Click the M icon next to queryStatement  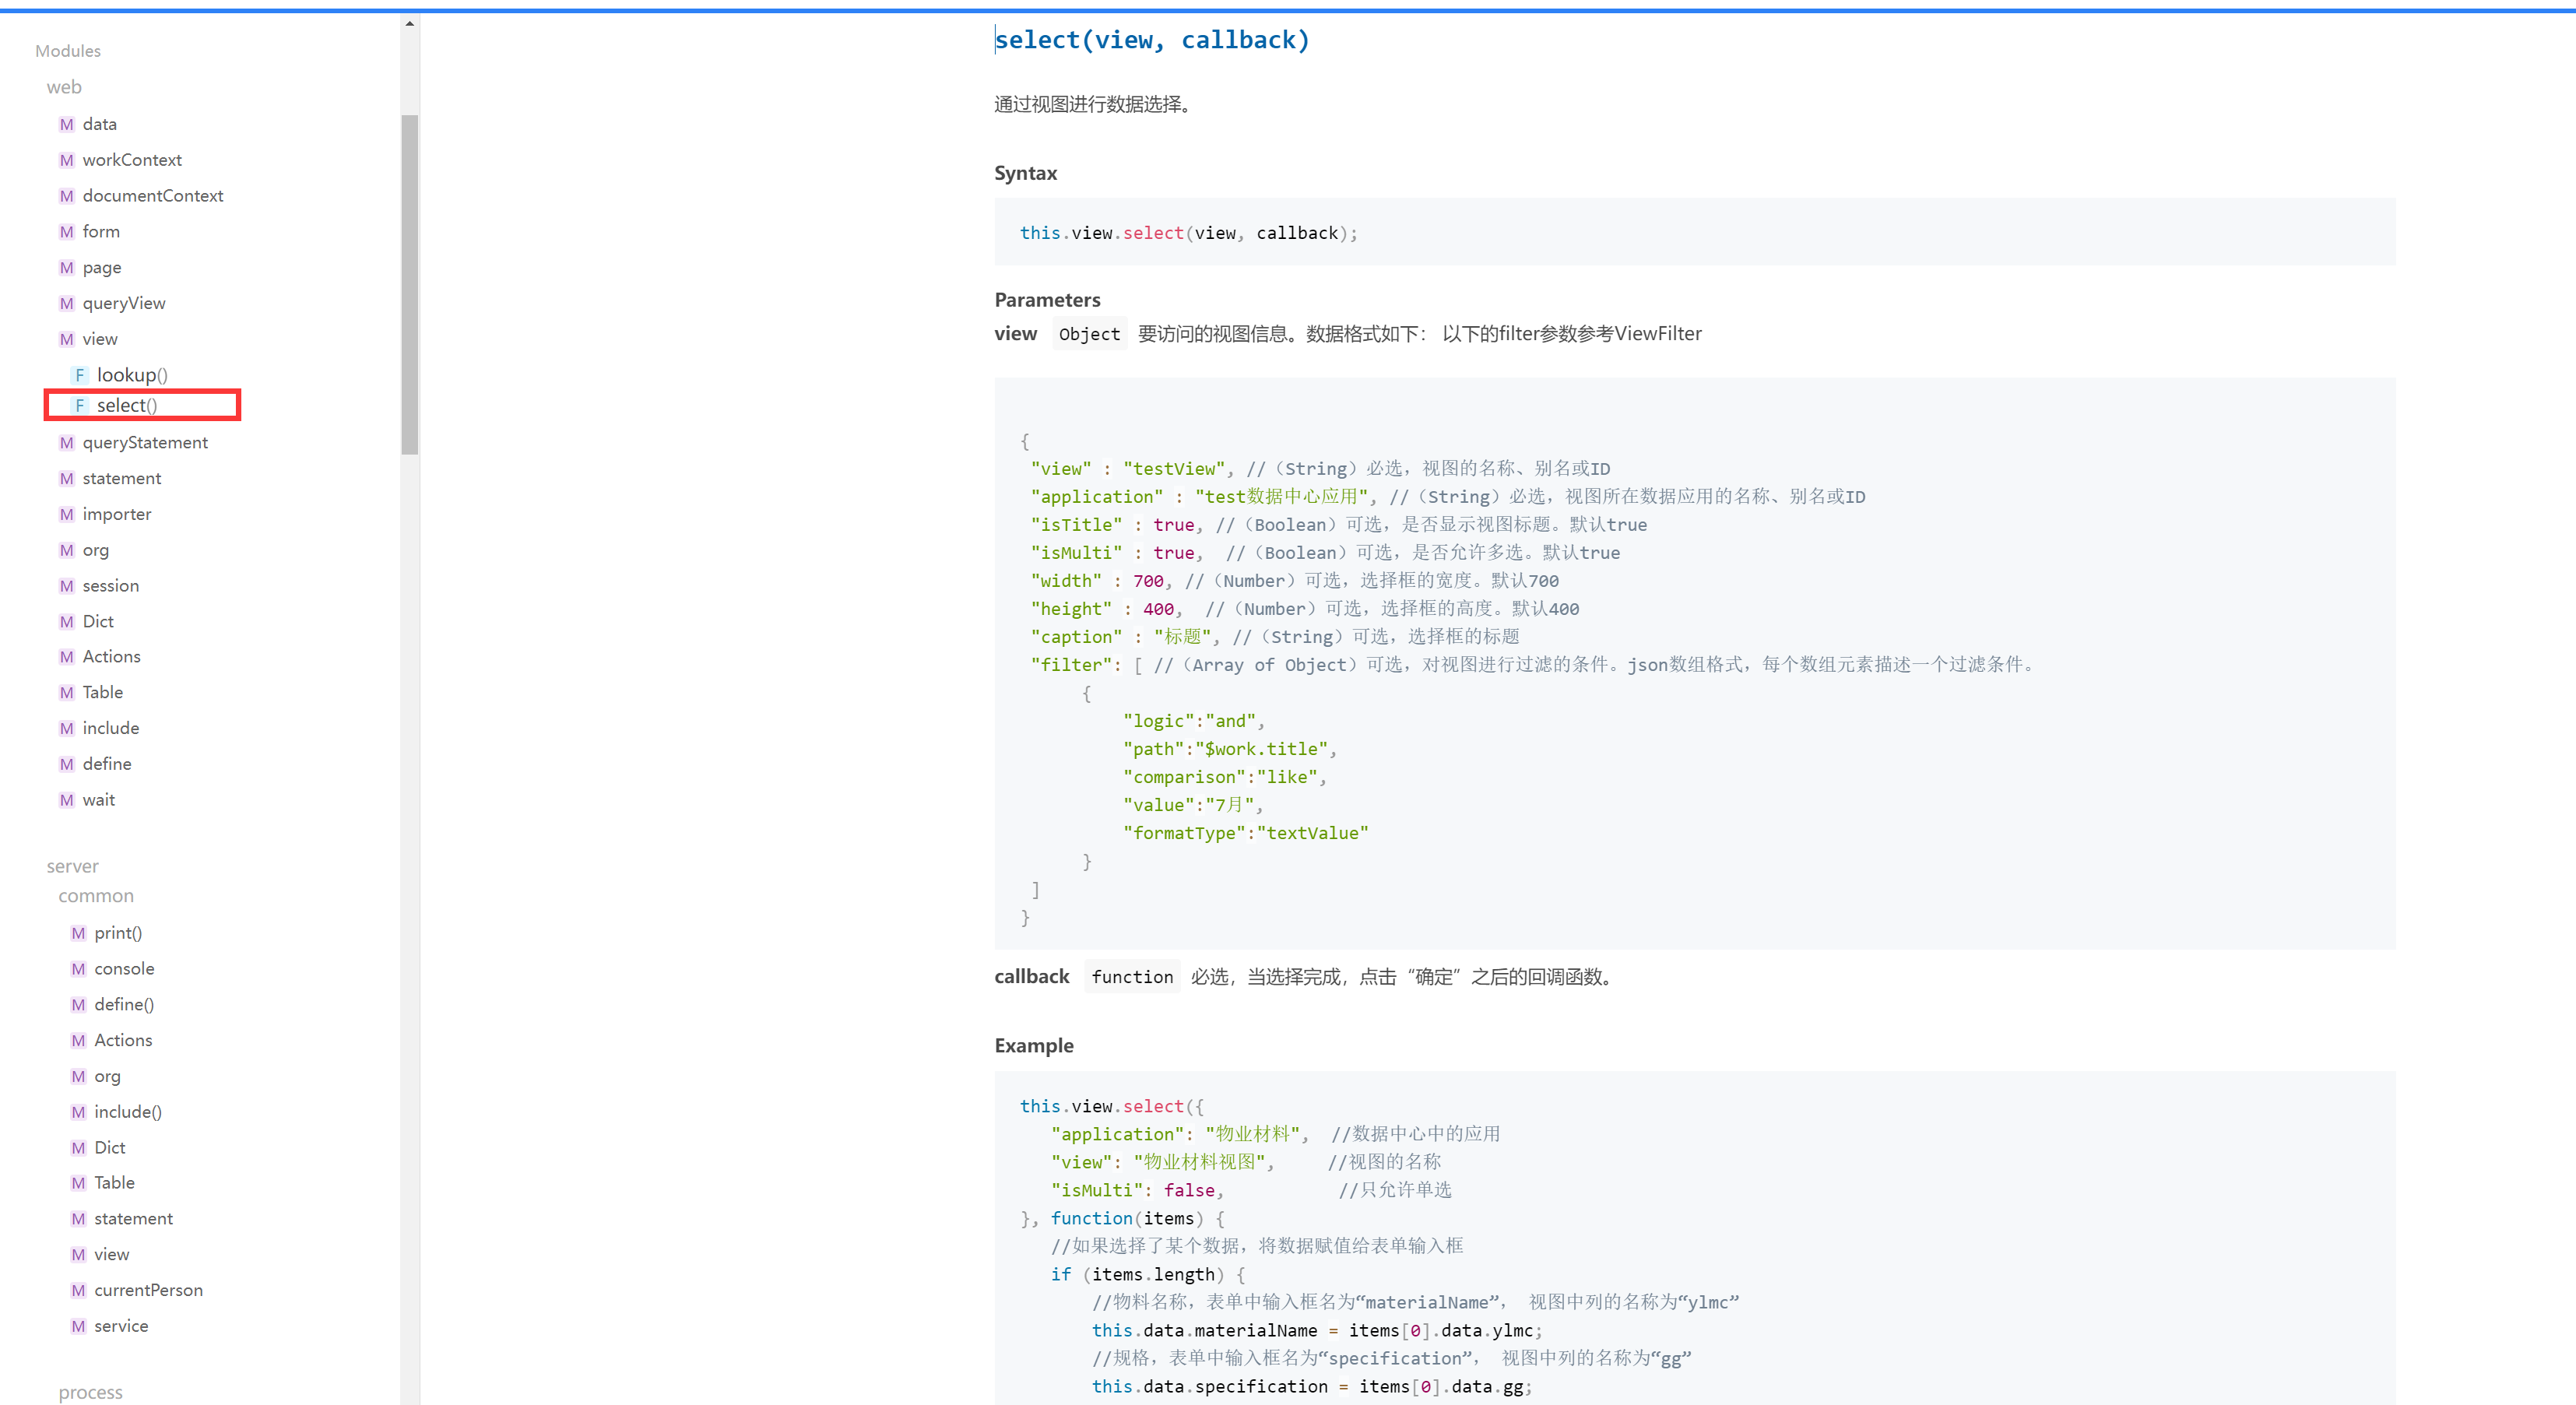(x=66, y=442)
